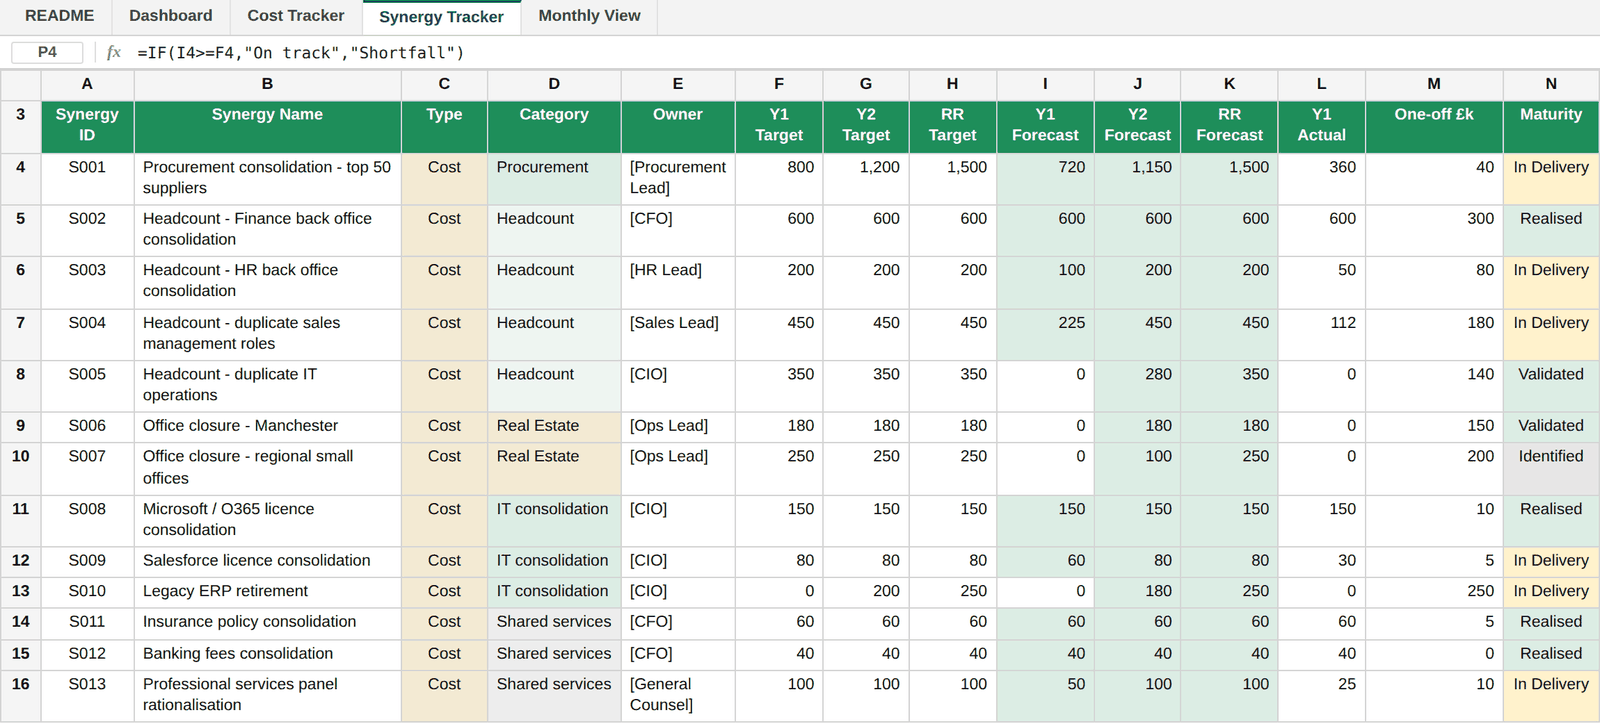
Task: Go to the Monthly View tab
Action: click(589, 16)
